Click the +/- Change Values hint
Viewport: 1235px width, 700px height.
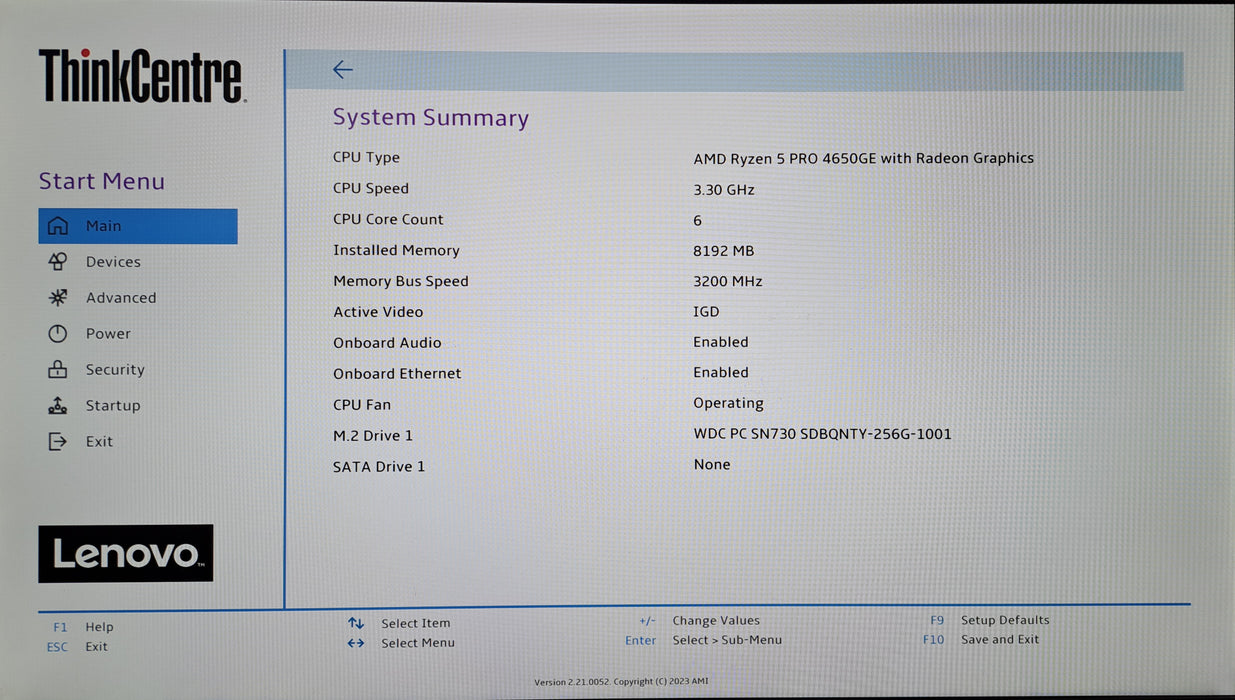[x=699, y=621]
